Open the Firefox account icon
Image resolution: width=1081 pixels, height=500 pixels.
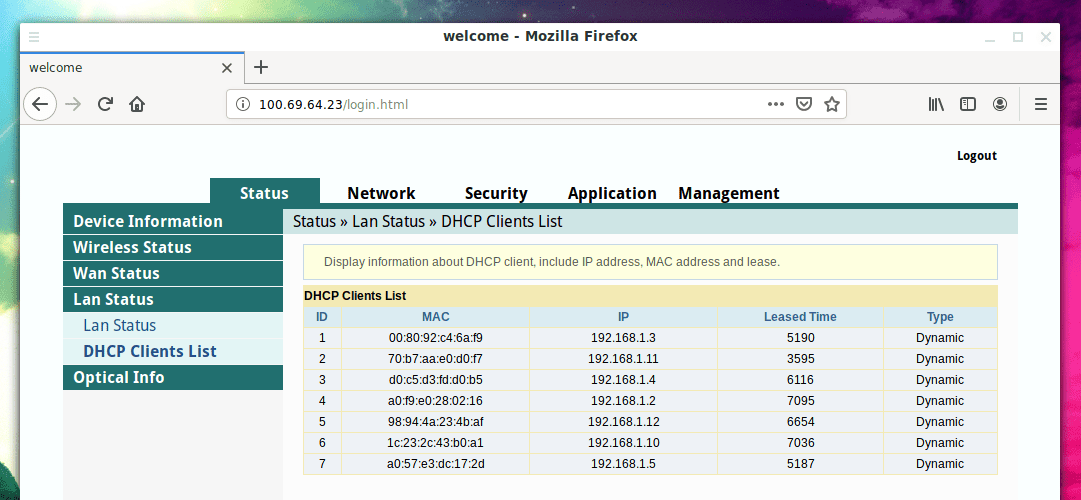pos(1000,104)
